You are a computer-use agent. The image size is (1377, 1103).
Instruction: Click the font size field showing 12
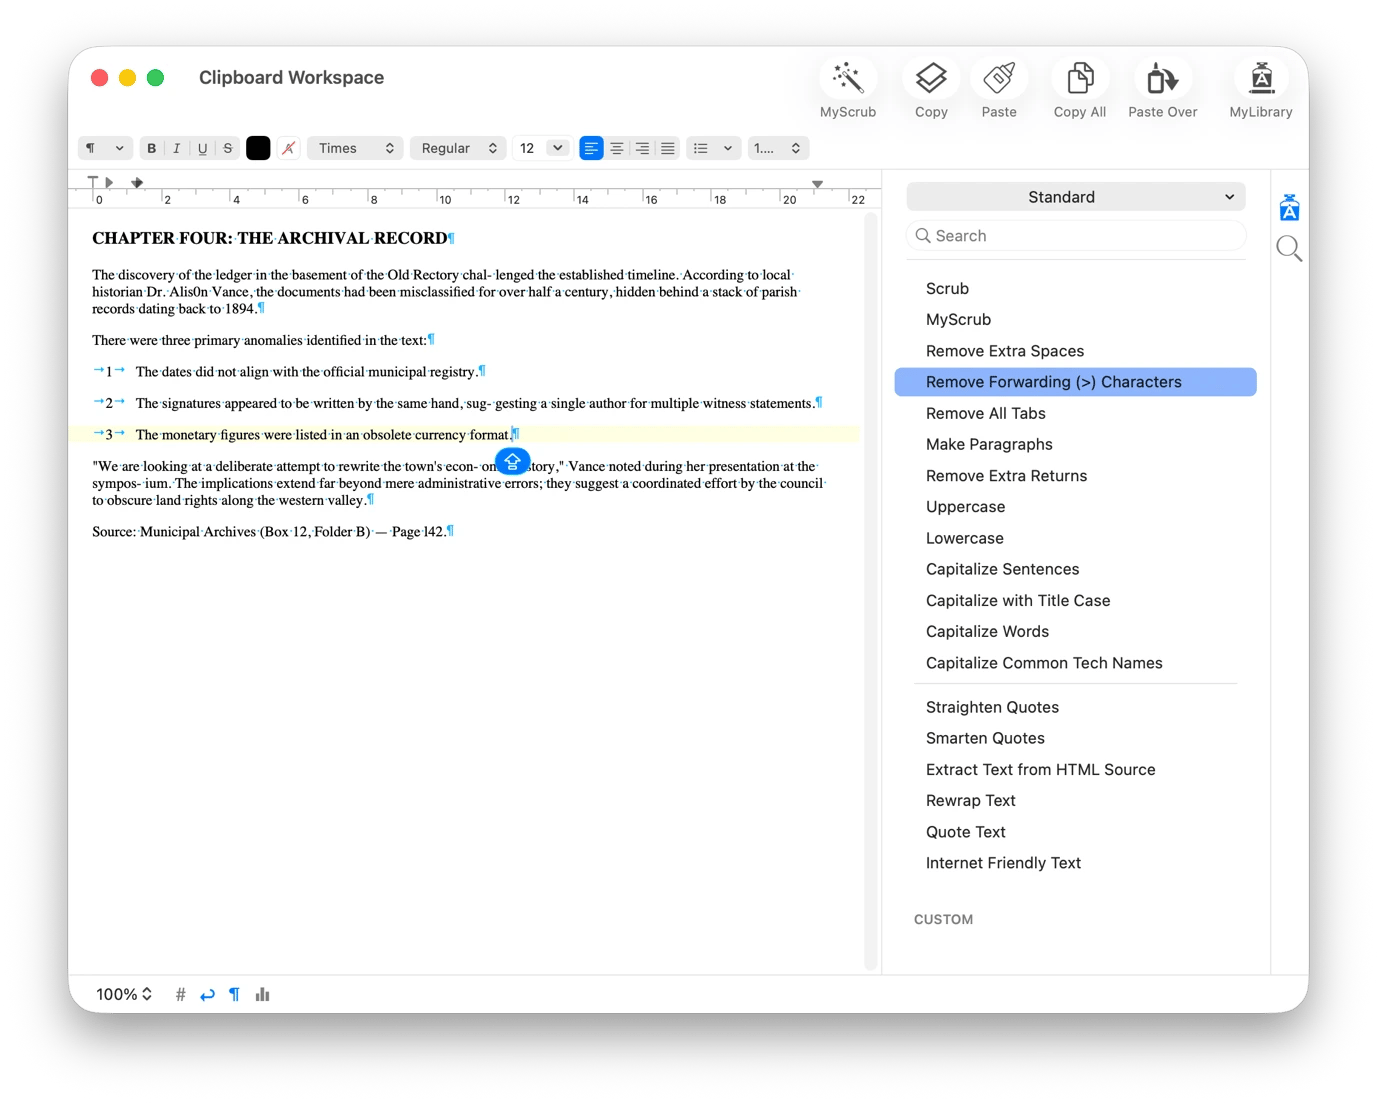528,148
